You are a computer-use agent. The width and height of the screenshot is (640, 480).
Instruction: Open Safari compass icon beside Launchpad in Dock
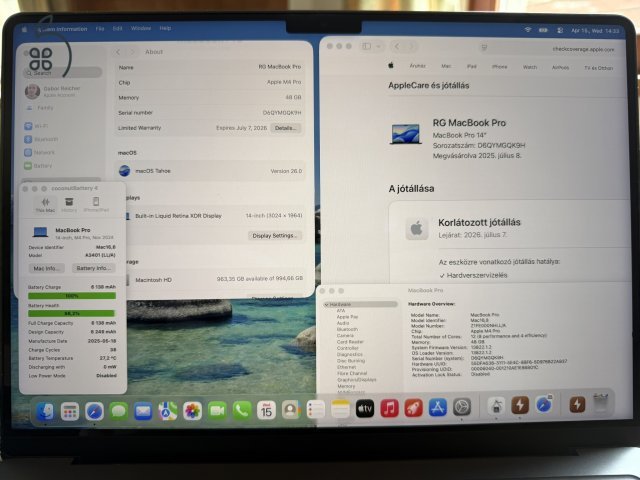(x=94, y=411)
